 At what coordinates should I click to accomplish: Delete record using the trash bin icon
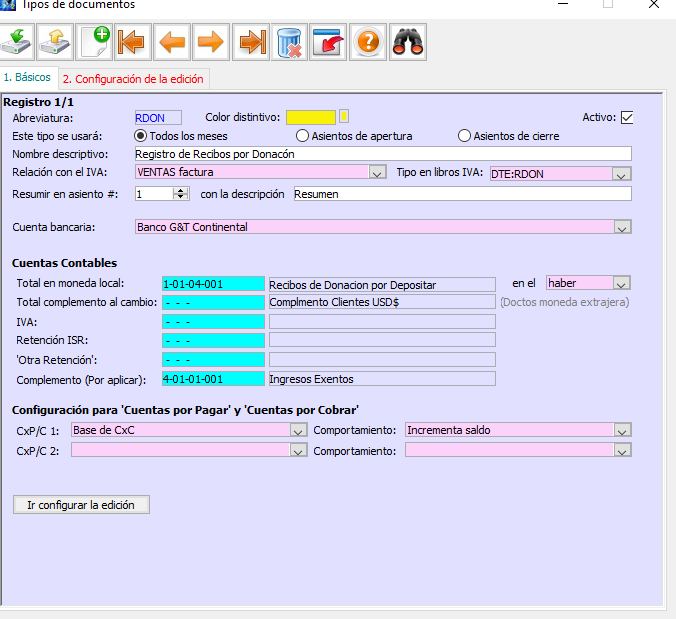[x=289, y=42]
